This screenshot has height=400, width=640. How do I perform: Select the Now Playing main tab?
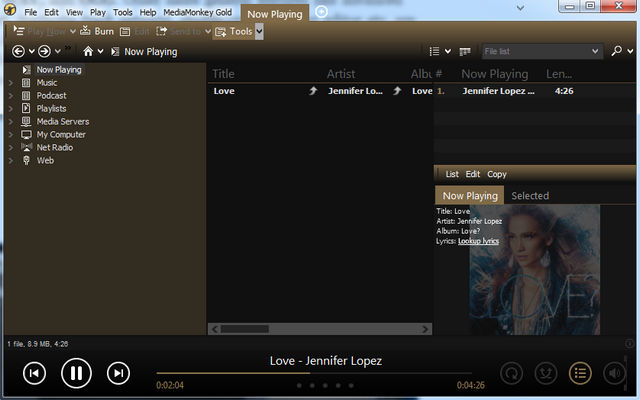pos(275,14)
